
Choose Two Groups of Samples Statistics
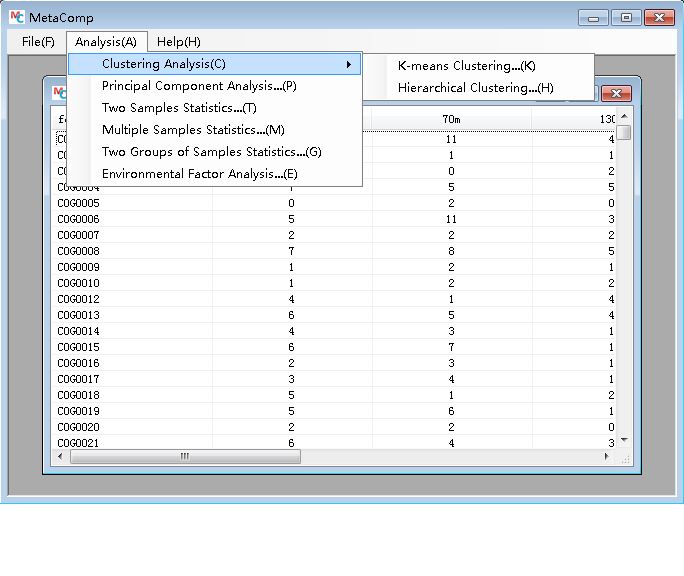coord(211,152)
